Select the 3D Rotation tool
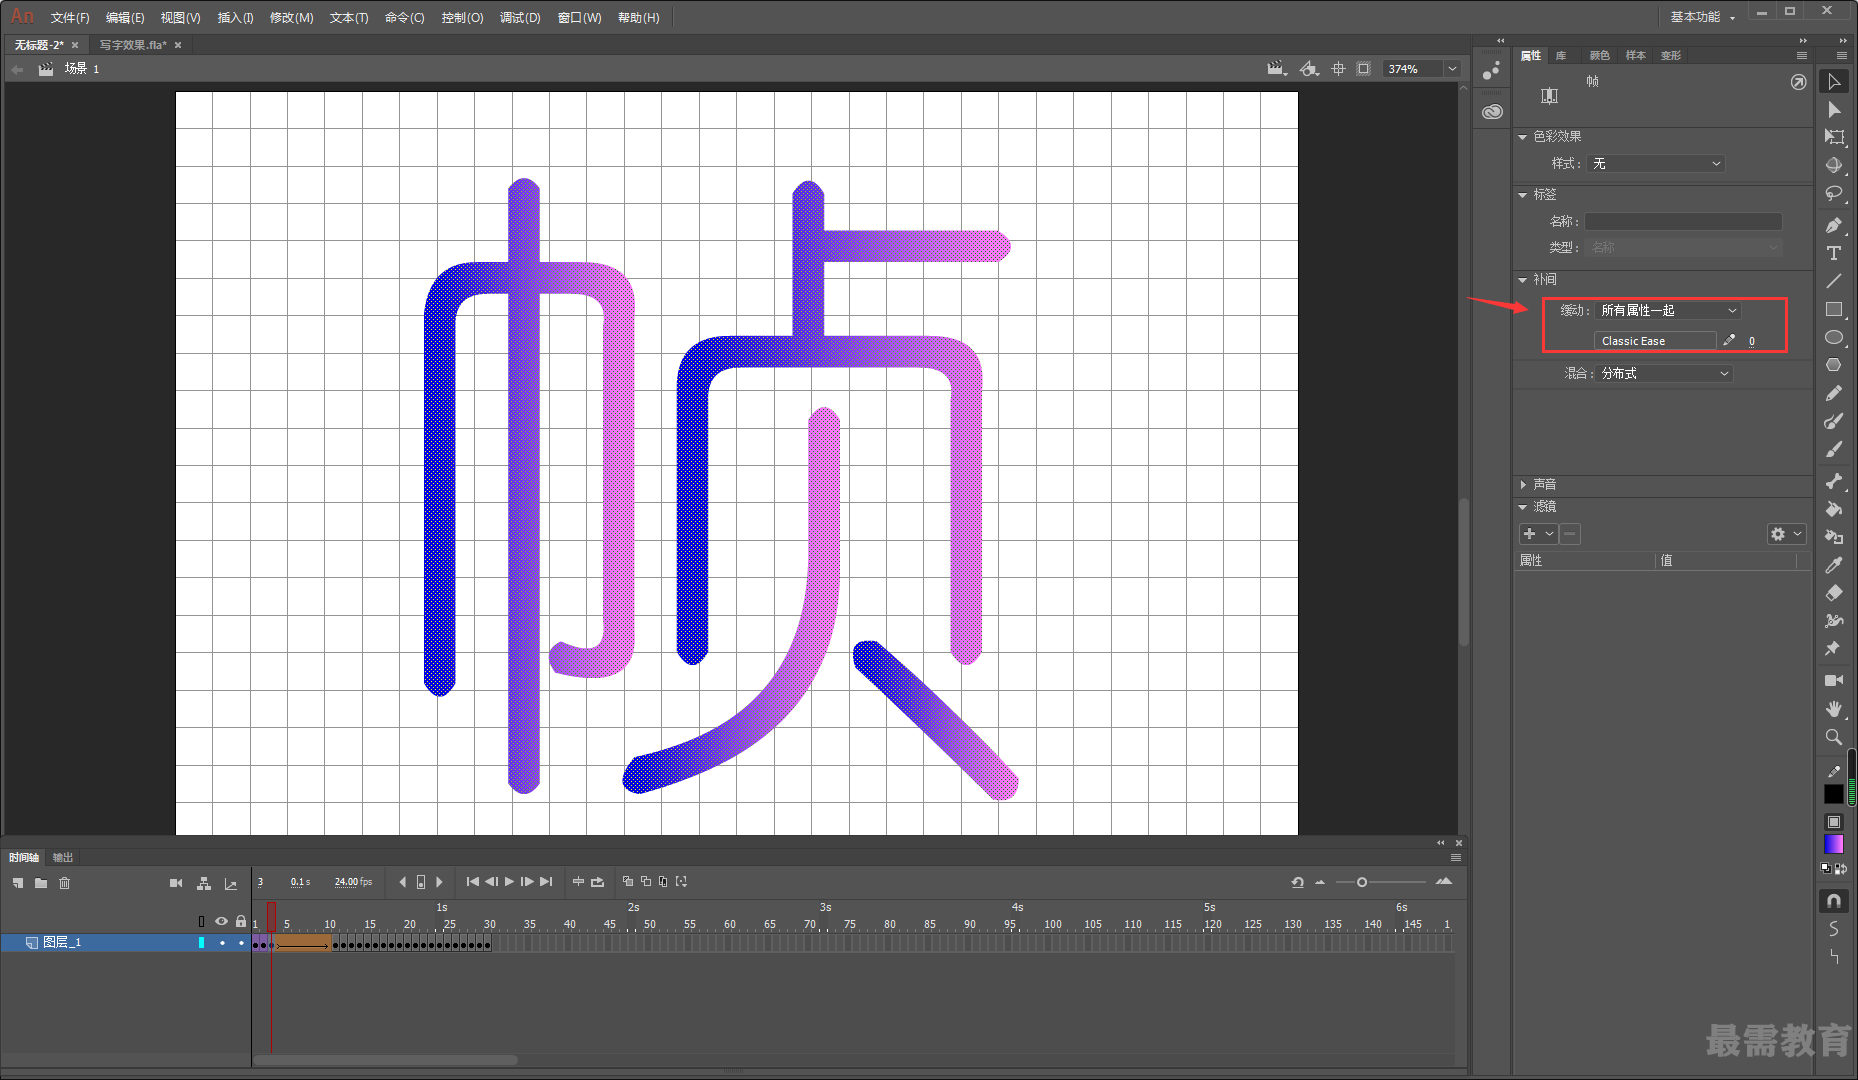This screenshot has width=1858, height=1080. (x=1833, y=165)
